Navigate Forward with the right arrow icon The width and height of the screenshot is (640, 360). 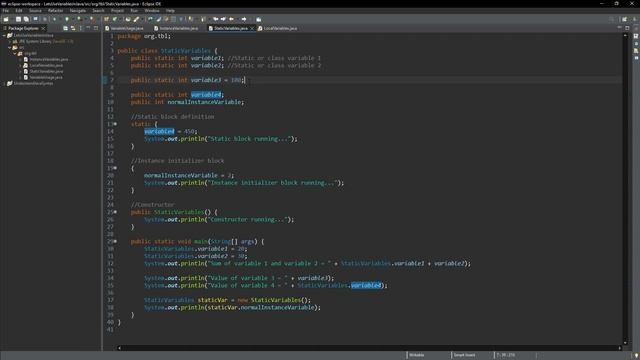pos(244,19)
